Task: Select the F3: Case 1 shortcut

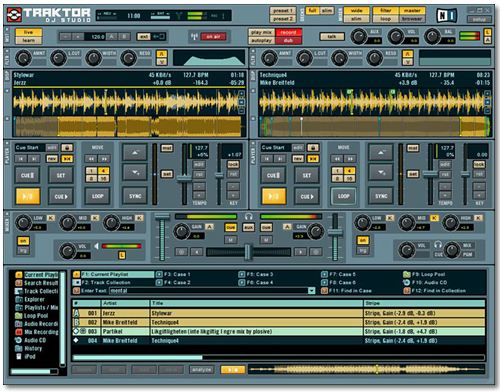Action: [173, 274]
